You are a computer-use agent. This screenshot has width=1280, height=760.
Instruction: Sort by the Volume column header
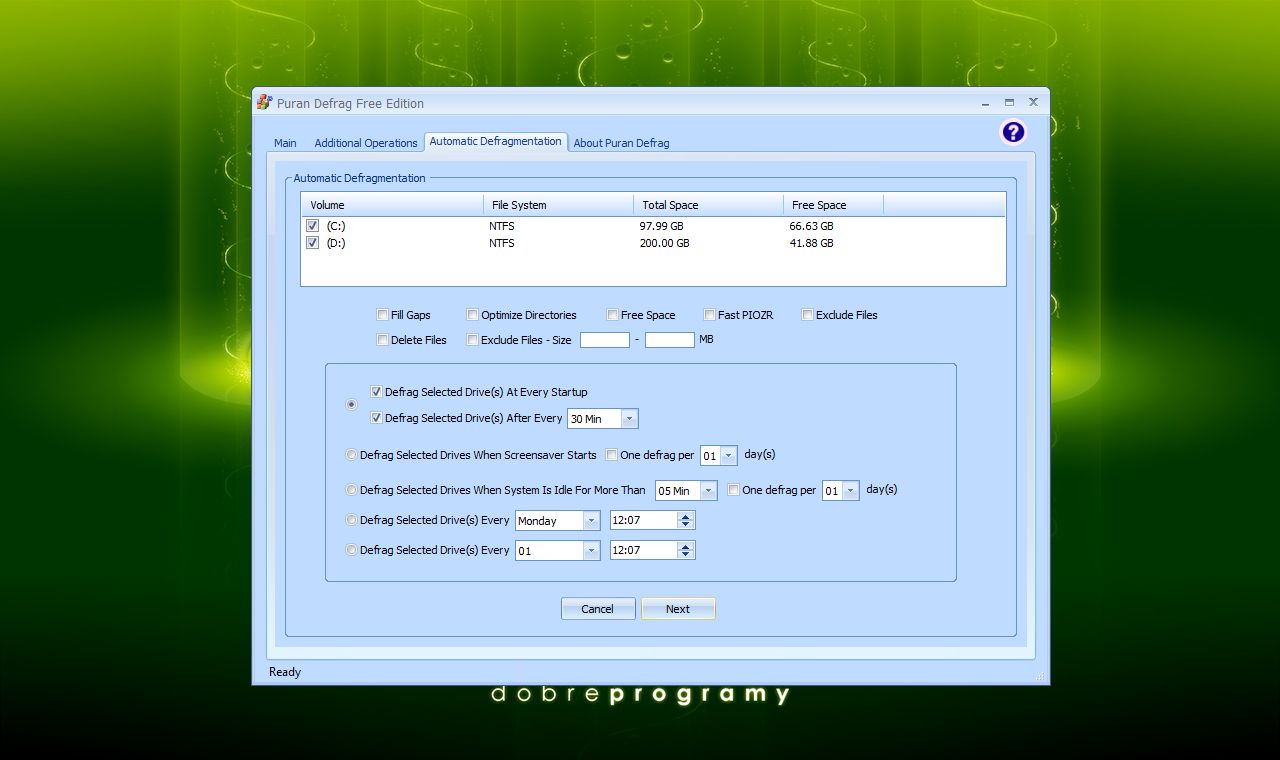(392, 205)
